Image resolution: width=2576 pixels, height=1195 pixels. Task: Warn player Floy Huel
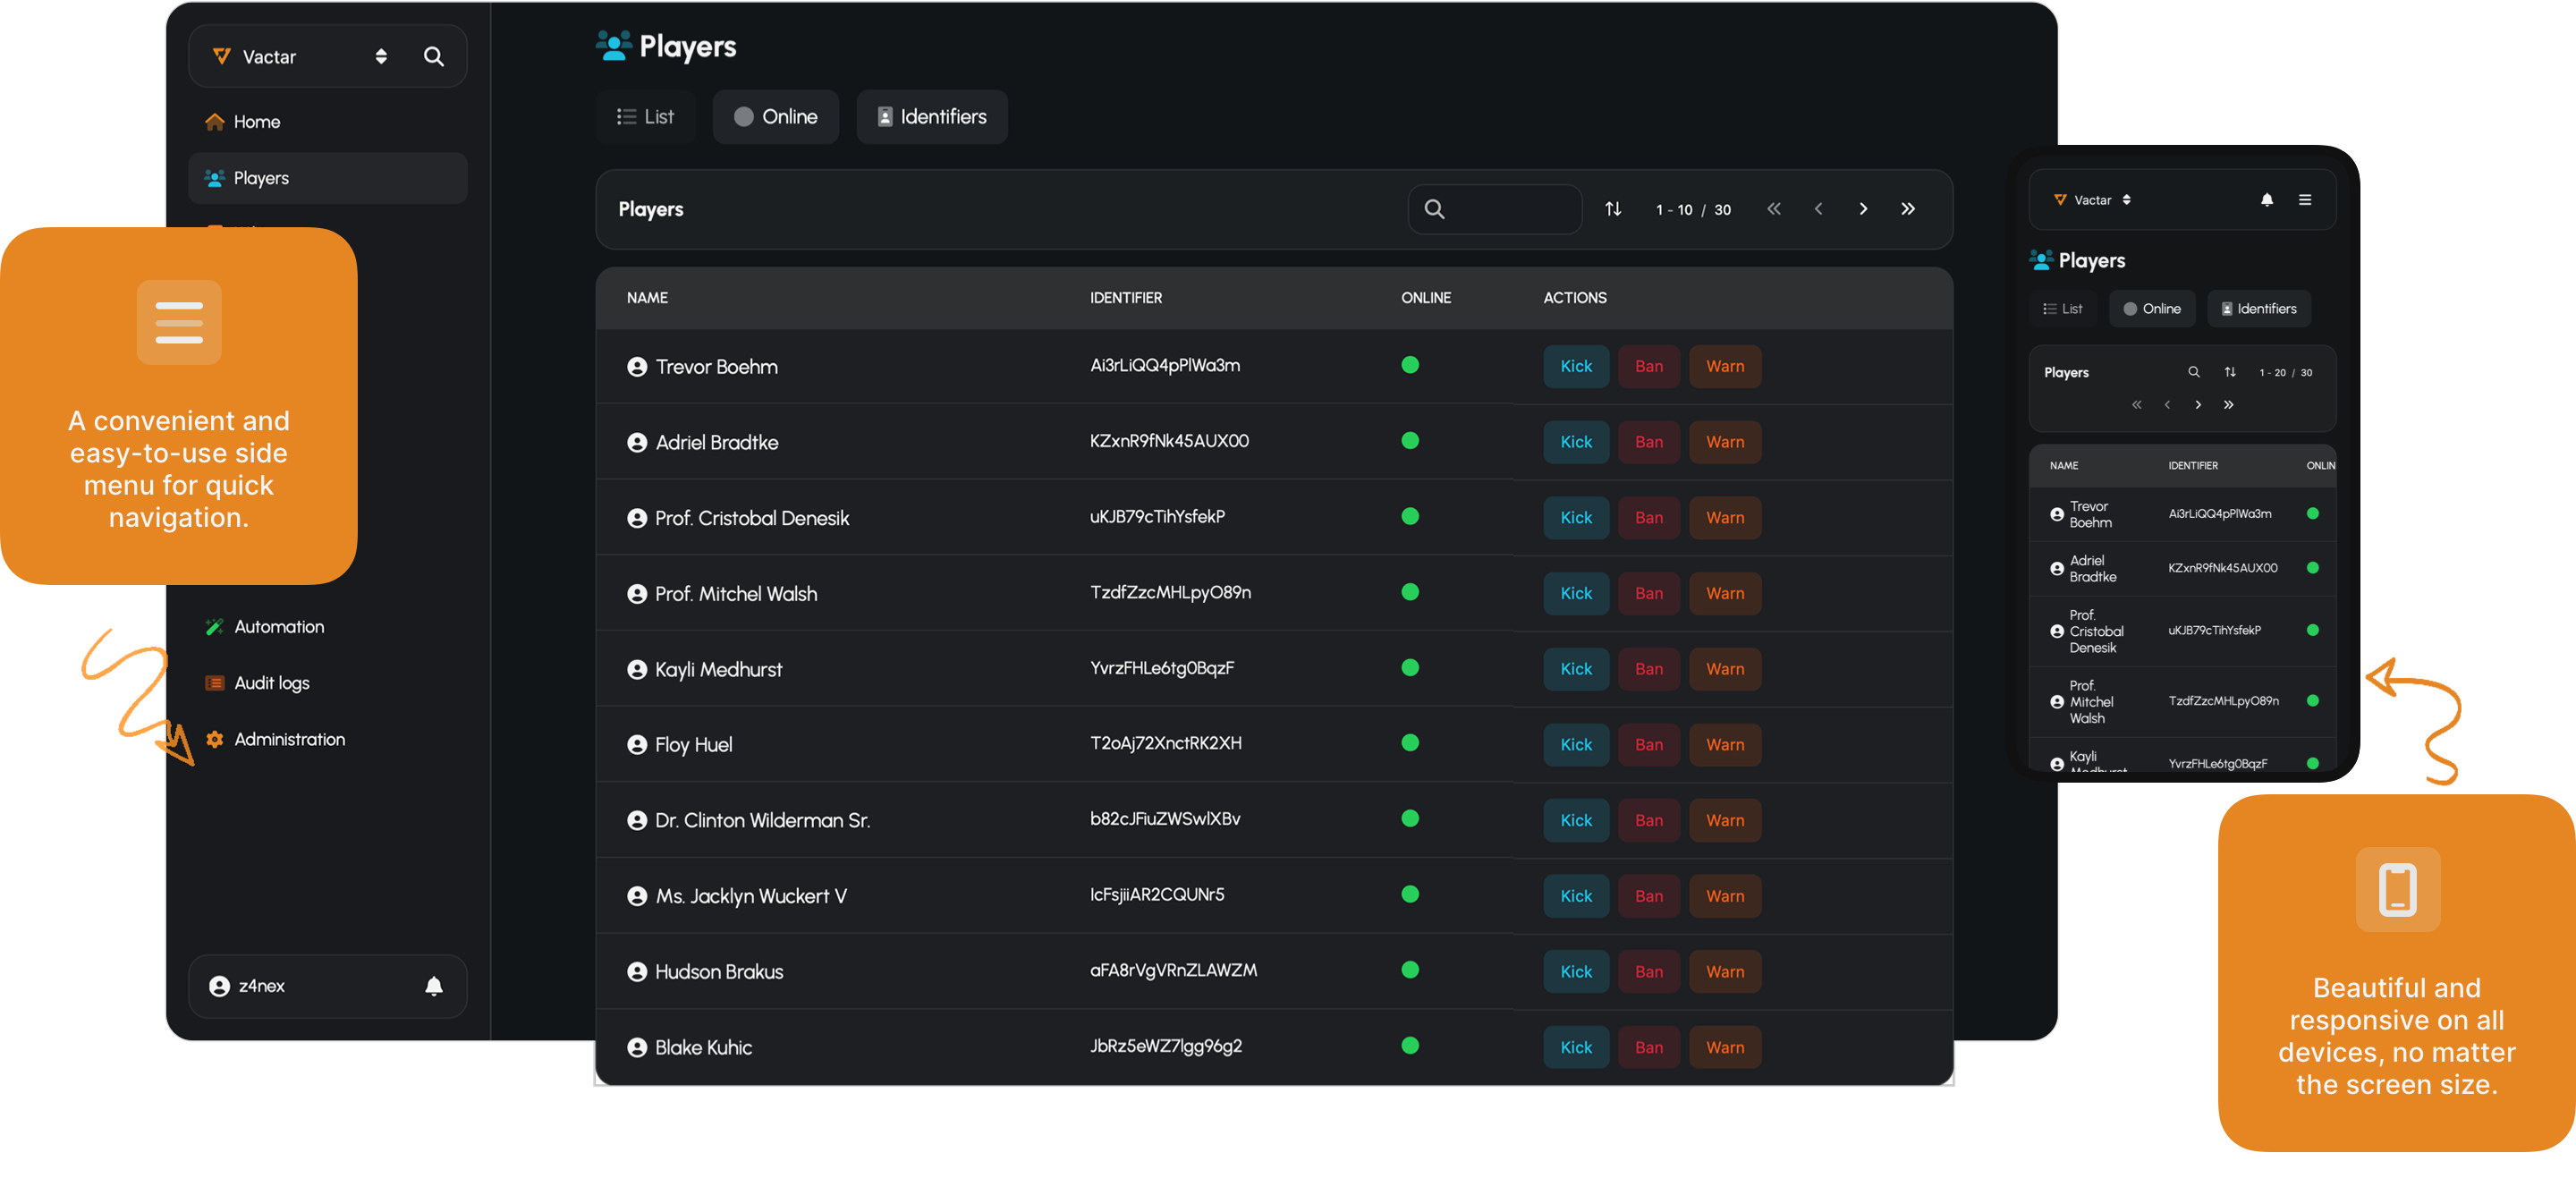point(1725,744)
